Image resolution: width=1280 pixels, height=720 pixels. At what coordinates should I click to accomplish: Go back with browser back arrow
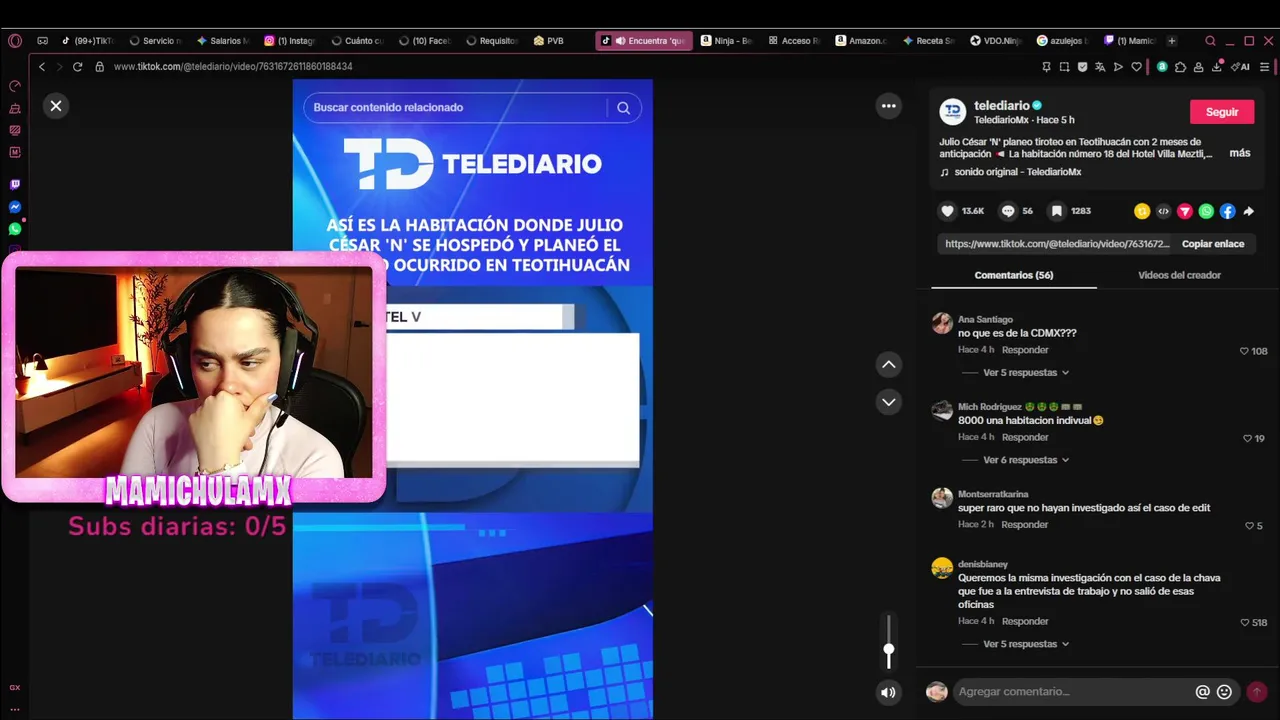click(41, 67)
